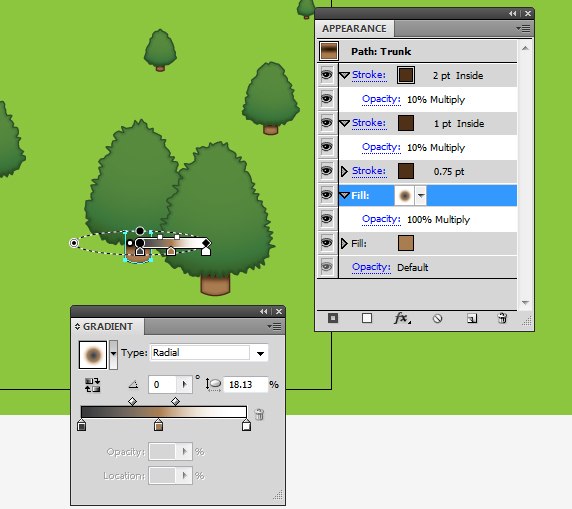The image size is (572, 509).
Task: Click Add New Stroke icon in Appearance panel
Action: pos(333,318)
